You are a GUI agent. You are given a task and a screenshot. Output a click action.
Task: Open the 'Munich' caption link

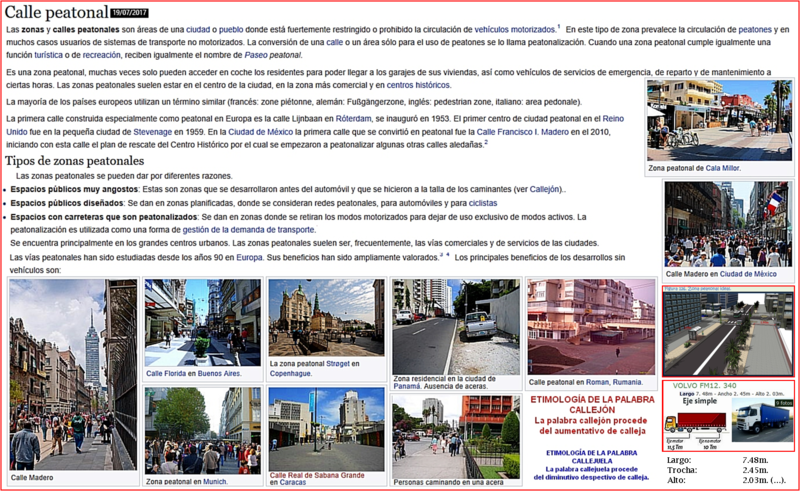click(214, 481)
